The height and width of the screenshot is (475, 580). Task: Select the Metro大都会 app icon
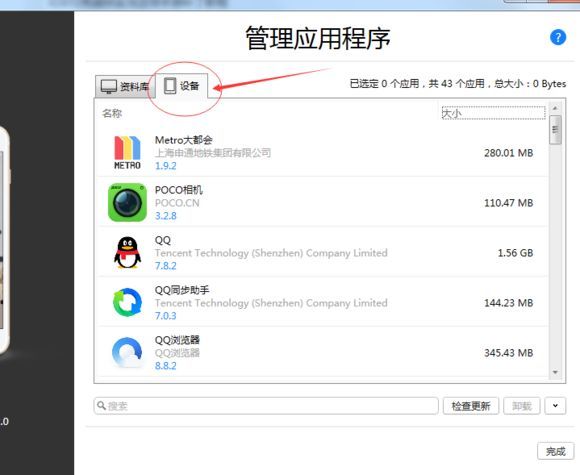(x=127, y=152)
